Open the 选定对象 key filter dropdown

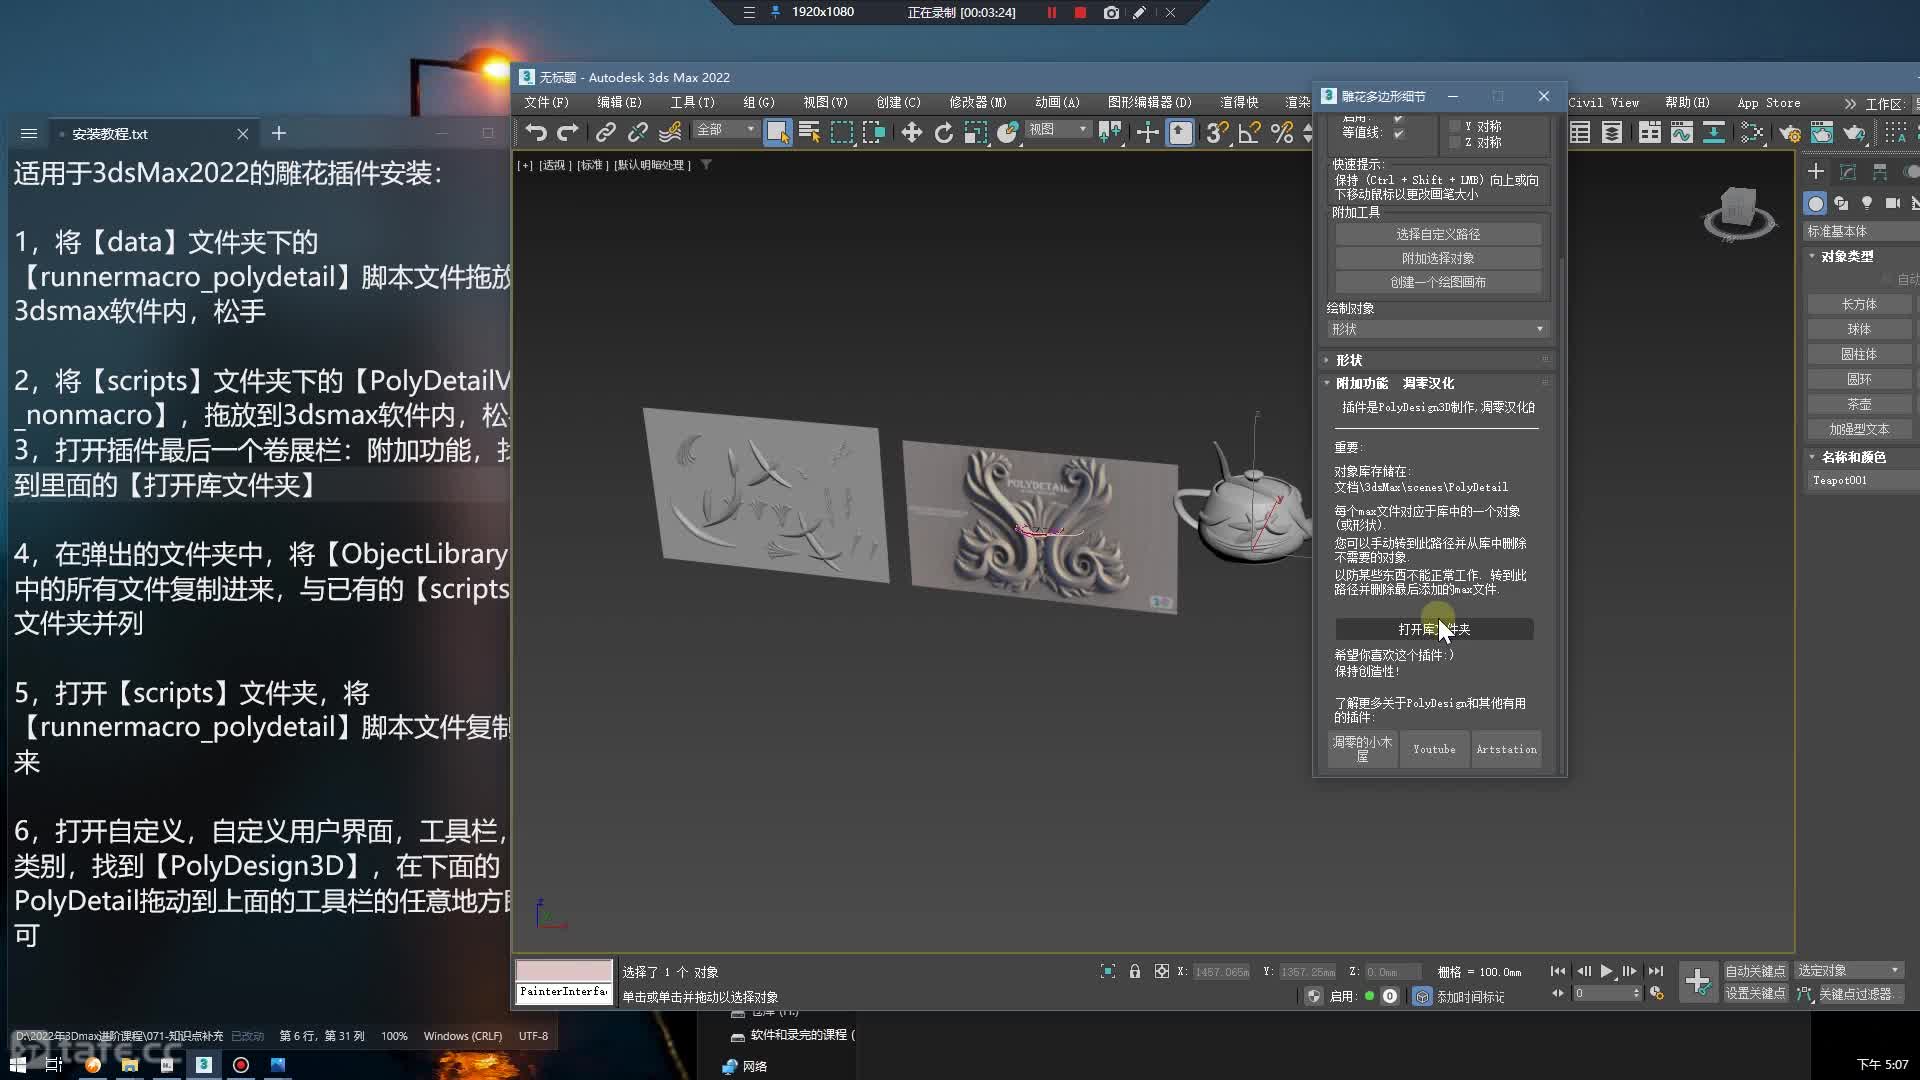pos(1849,971)
